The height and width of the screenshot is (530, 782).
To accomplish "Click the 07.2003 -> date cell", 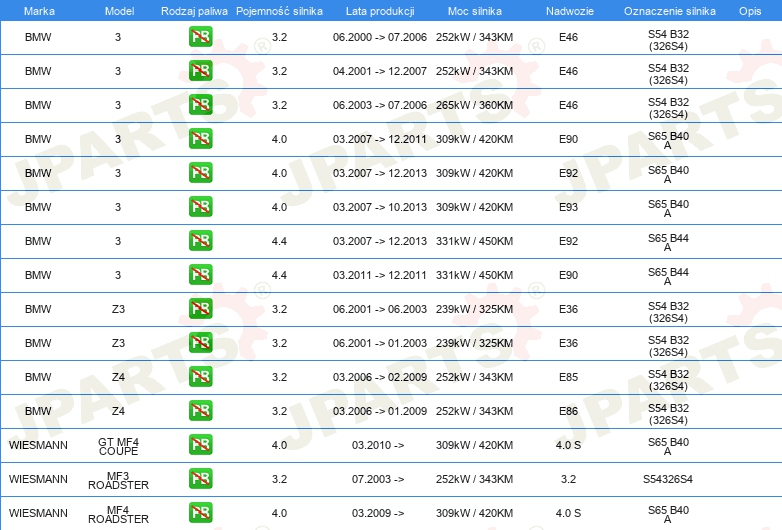I will (x=378, y=479).
